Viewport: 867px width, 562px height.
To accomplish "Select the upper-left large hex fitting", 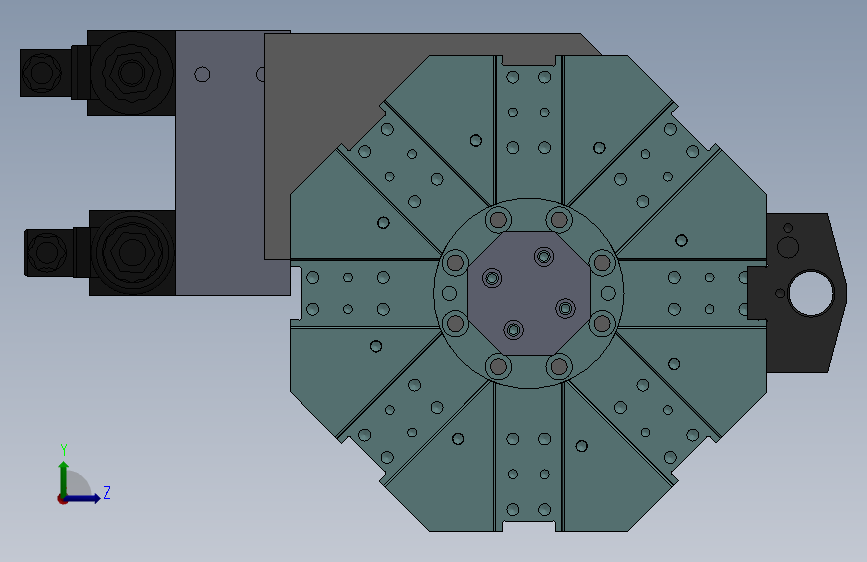I will (132, 72).
